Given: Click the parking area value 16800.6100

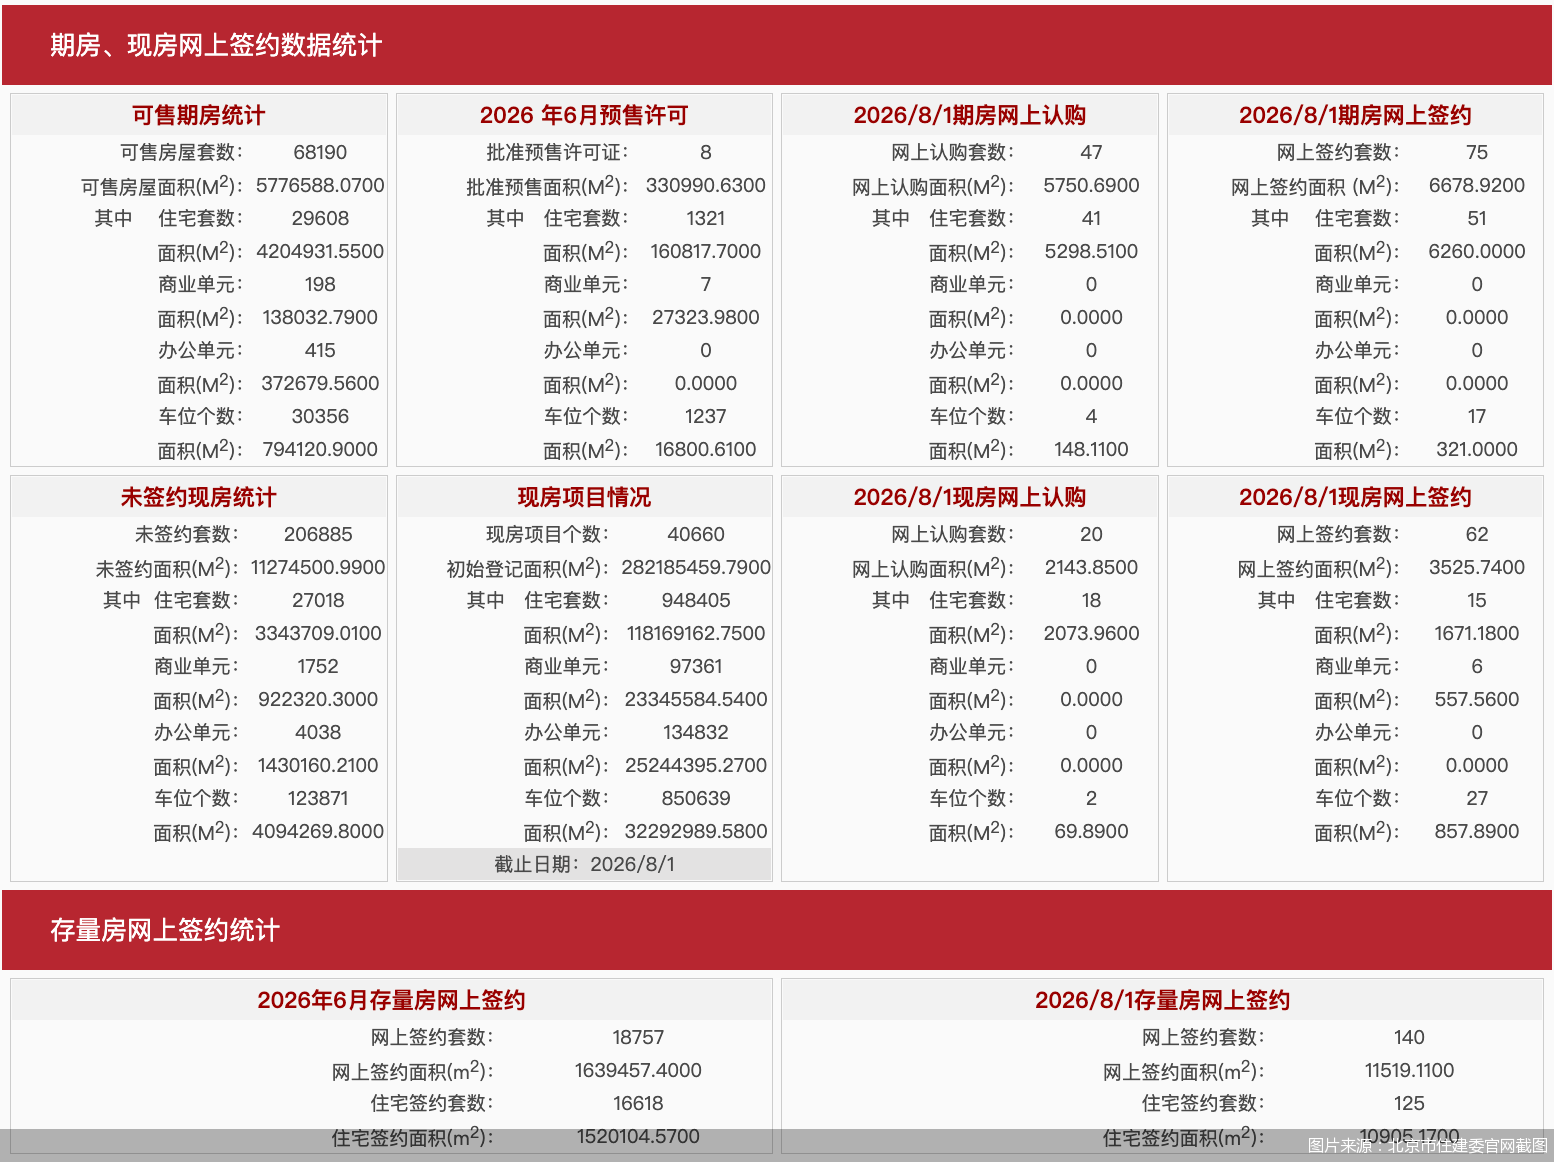Looking at the screenshot, I should [706, 449].
